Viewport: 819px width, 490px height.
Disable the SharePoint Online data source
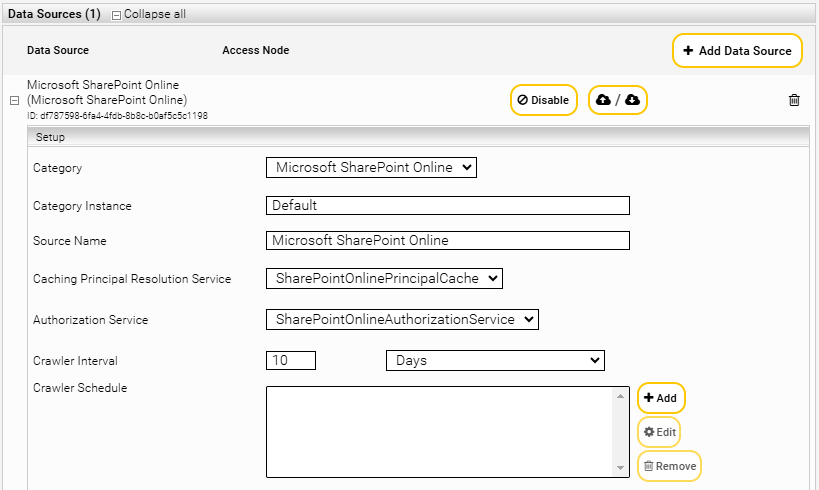(543, 100)
